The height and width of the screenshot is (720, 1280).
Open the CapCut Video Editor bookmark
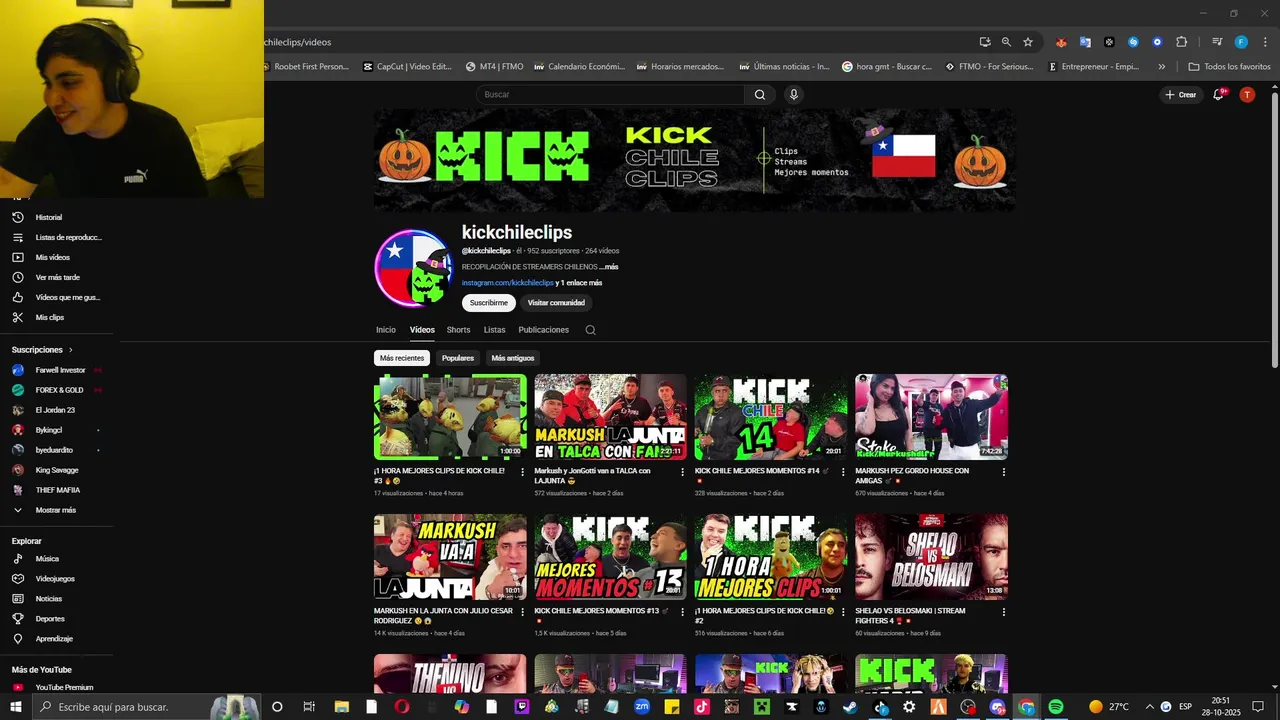pos(407,67)
